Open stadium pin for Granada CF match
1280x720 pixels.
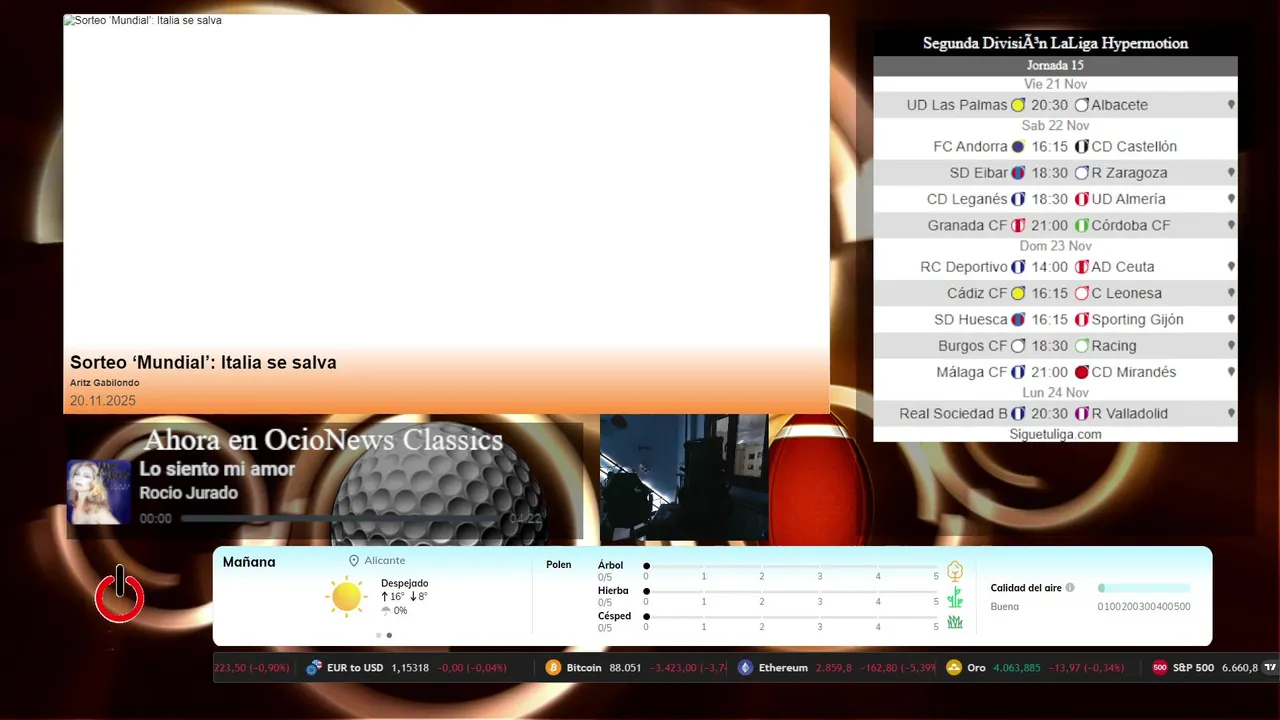click(x=1231, y=226)
